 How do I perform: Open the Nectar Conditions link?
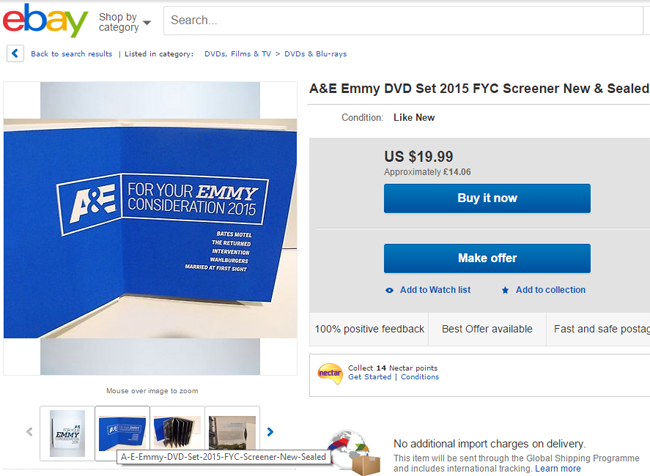[x=420, y=378]
